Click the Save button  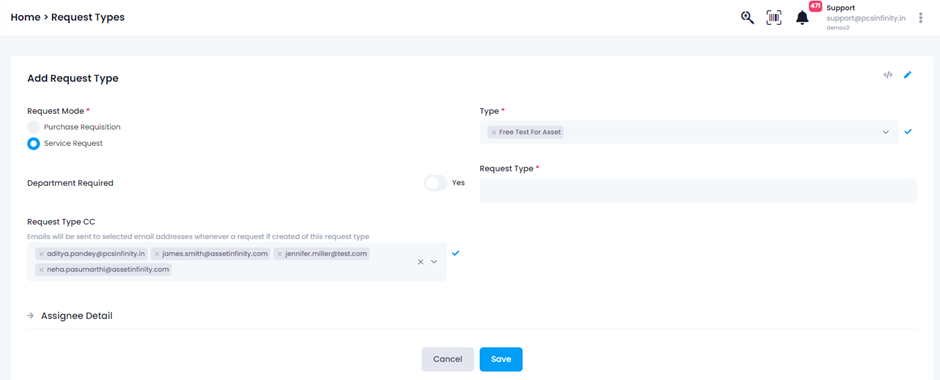[x=501, y=359]
